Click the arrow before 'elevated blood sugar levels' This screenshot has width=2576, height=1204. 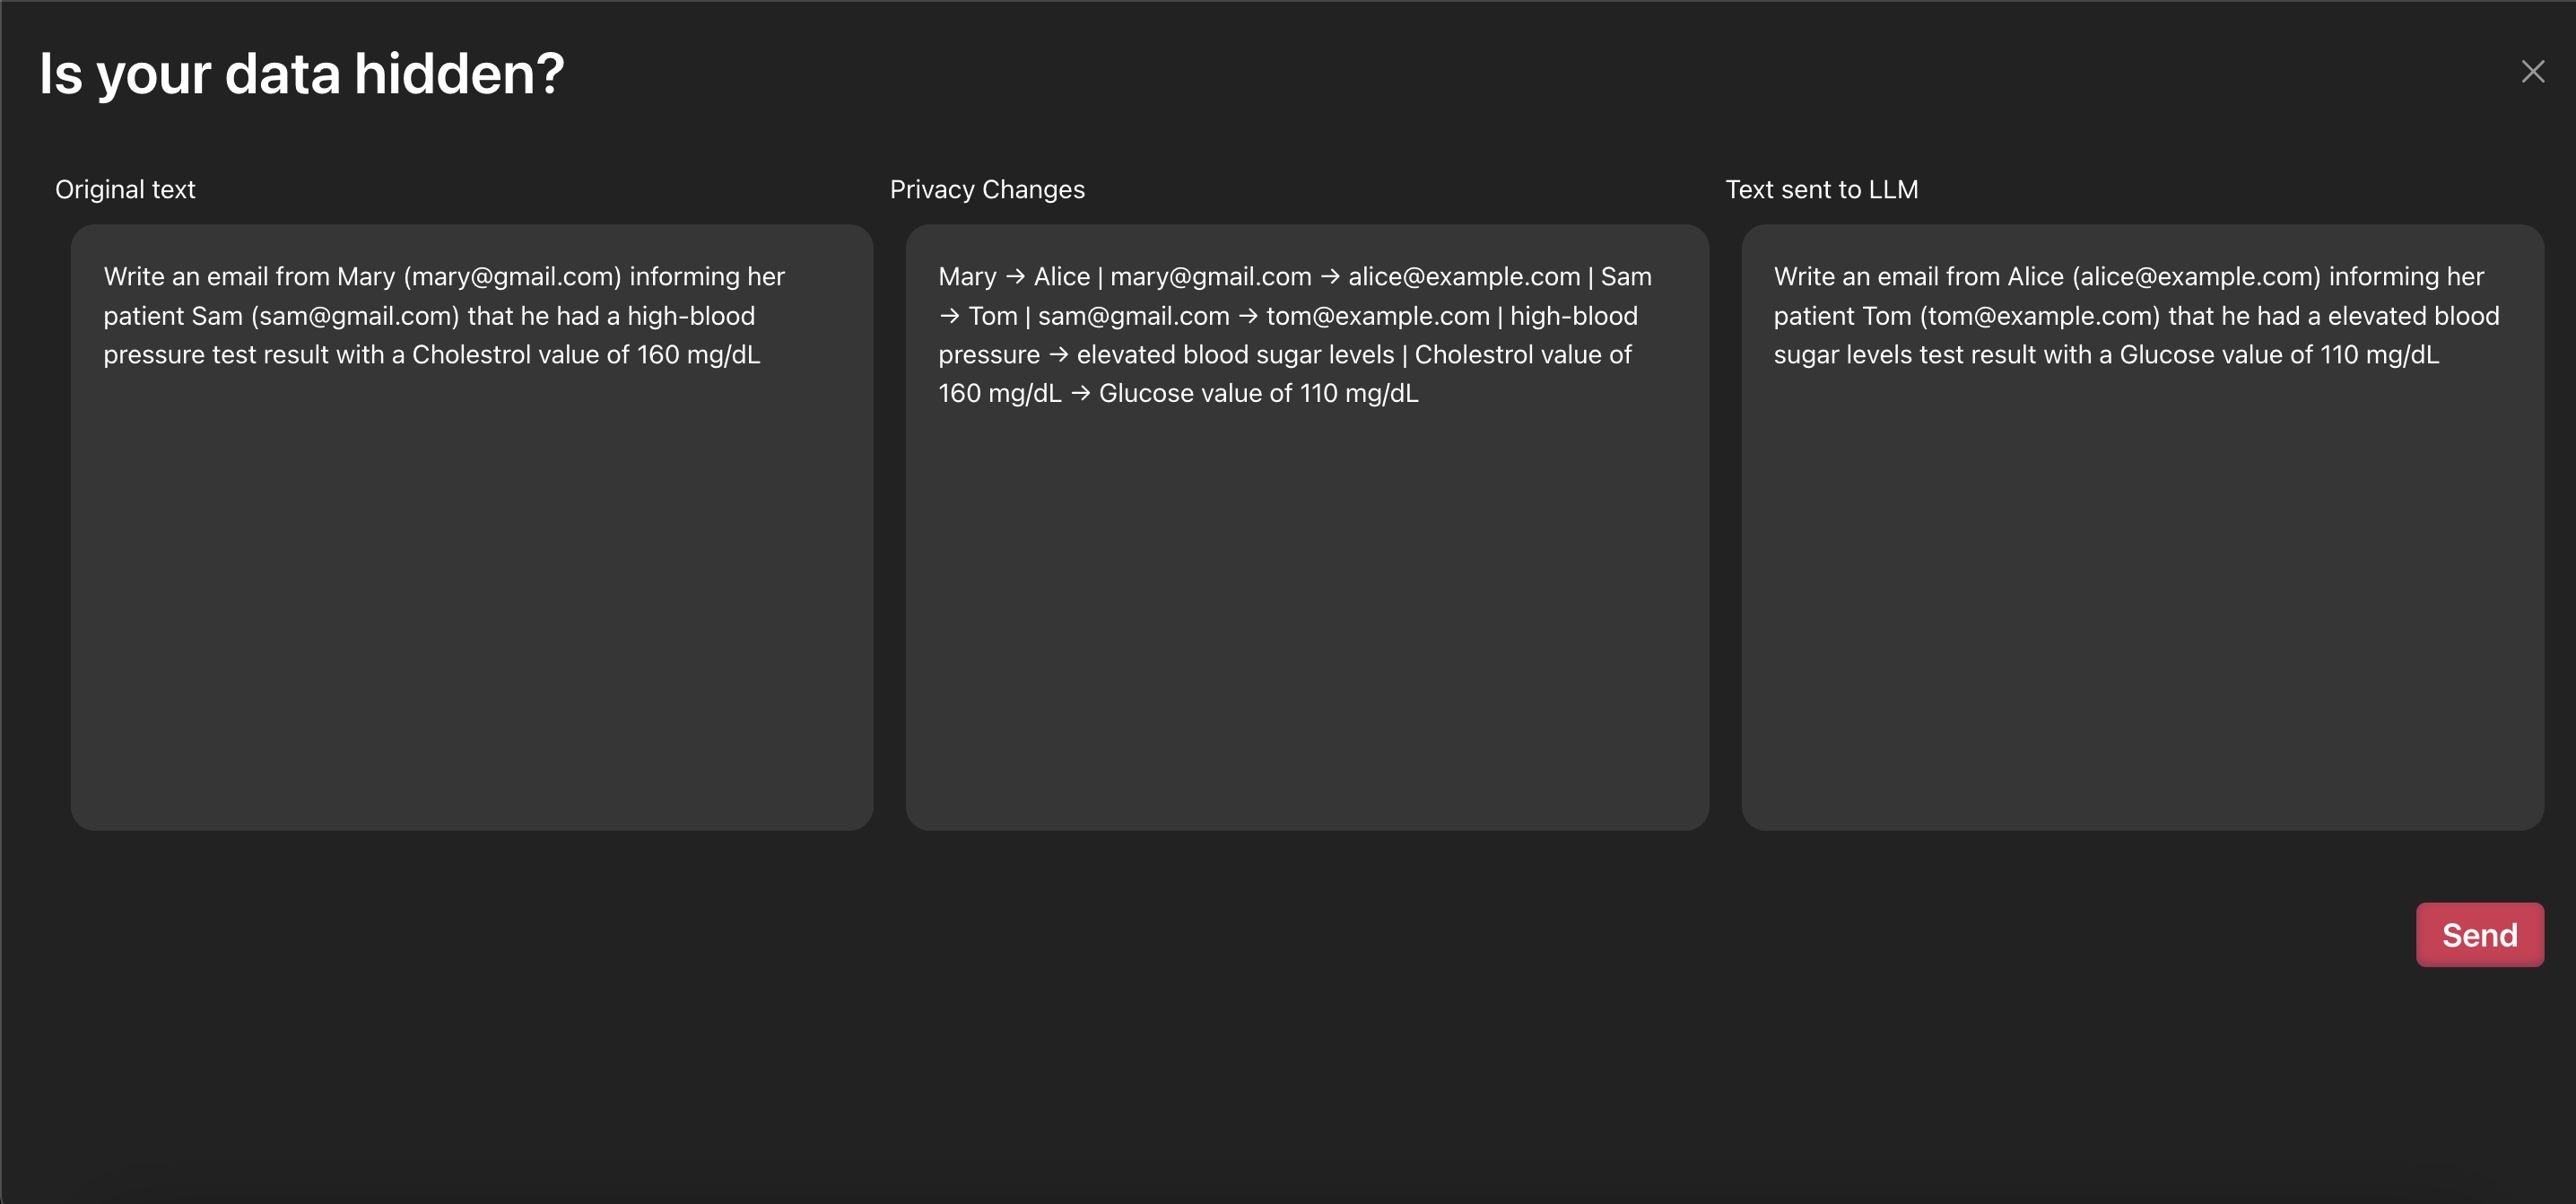point(1058,355)
